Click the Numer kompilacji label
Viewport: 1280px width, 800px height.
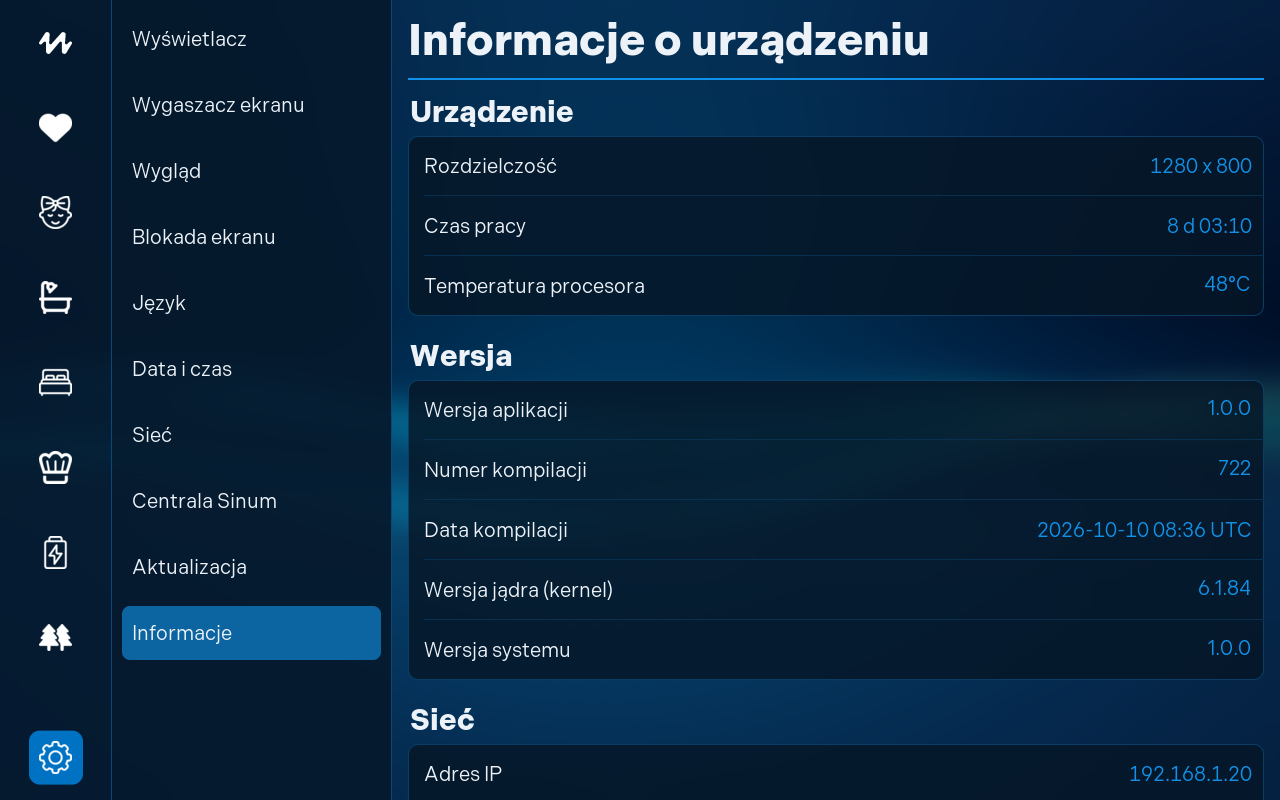505,470
